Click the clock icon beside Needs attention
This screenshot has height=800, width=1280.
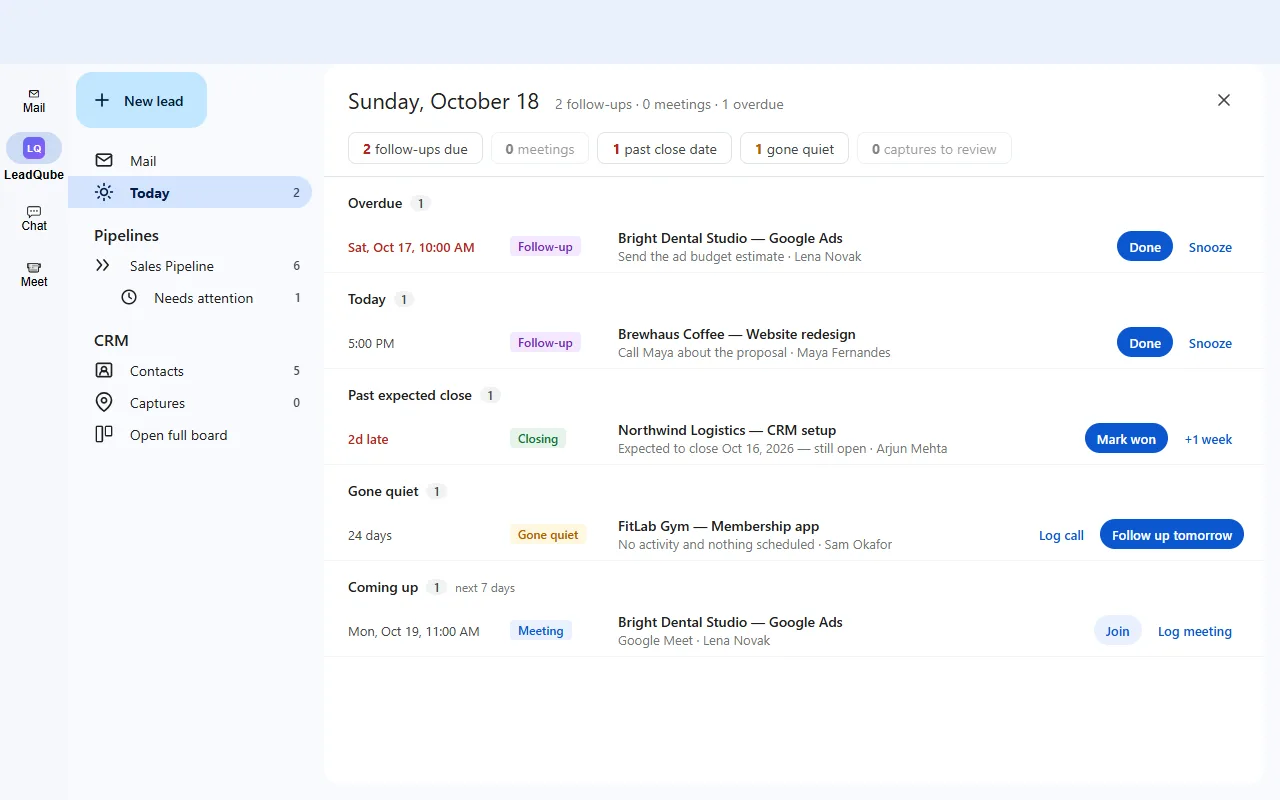coord(129,298)
